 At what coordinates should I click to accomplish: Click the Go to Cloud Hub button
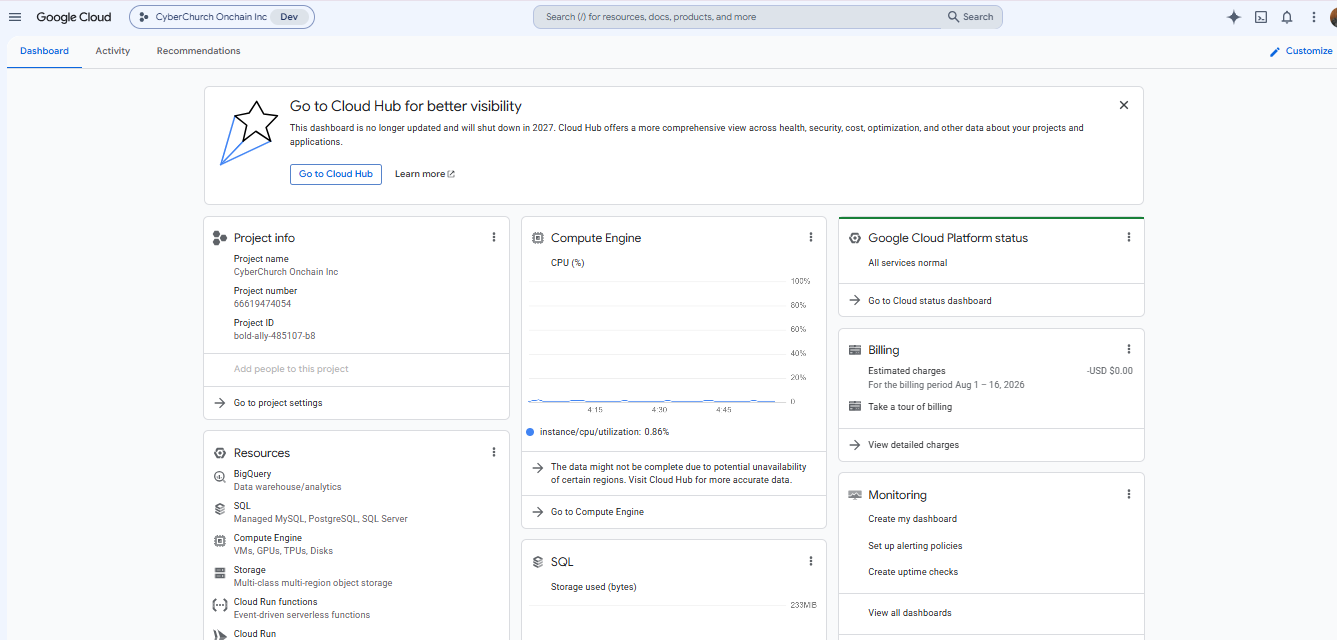point(336,174)
